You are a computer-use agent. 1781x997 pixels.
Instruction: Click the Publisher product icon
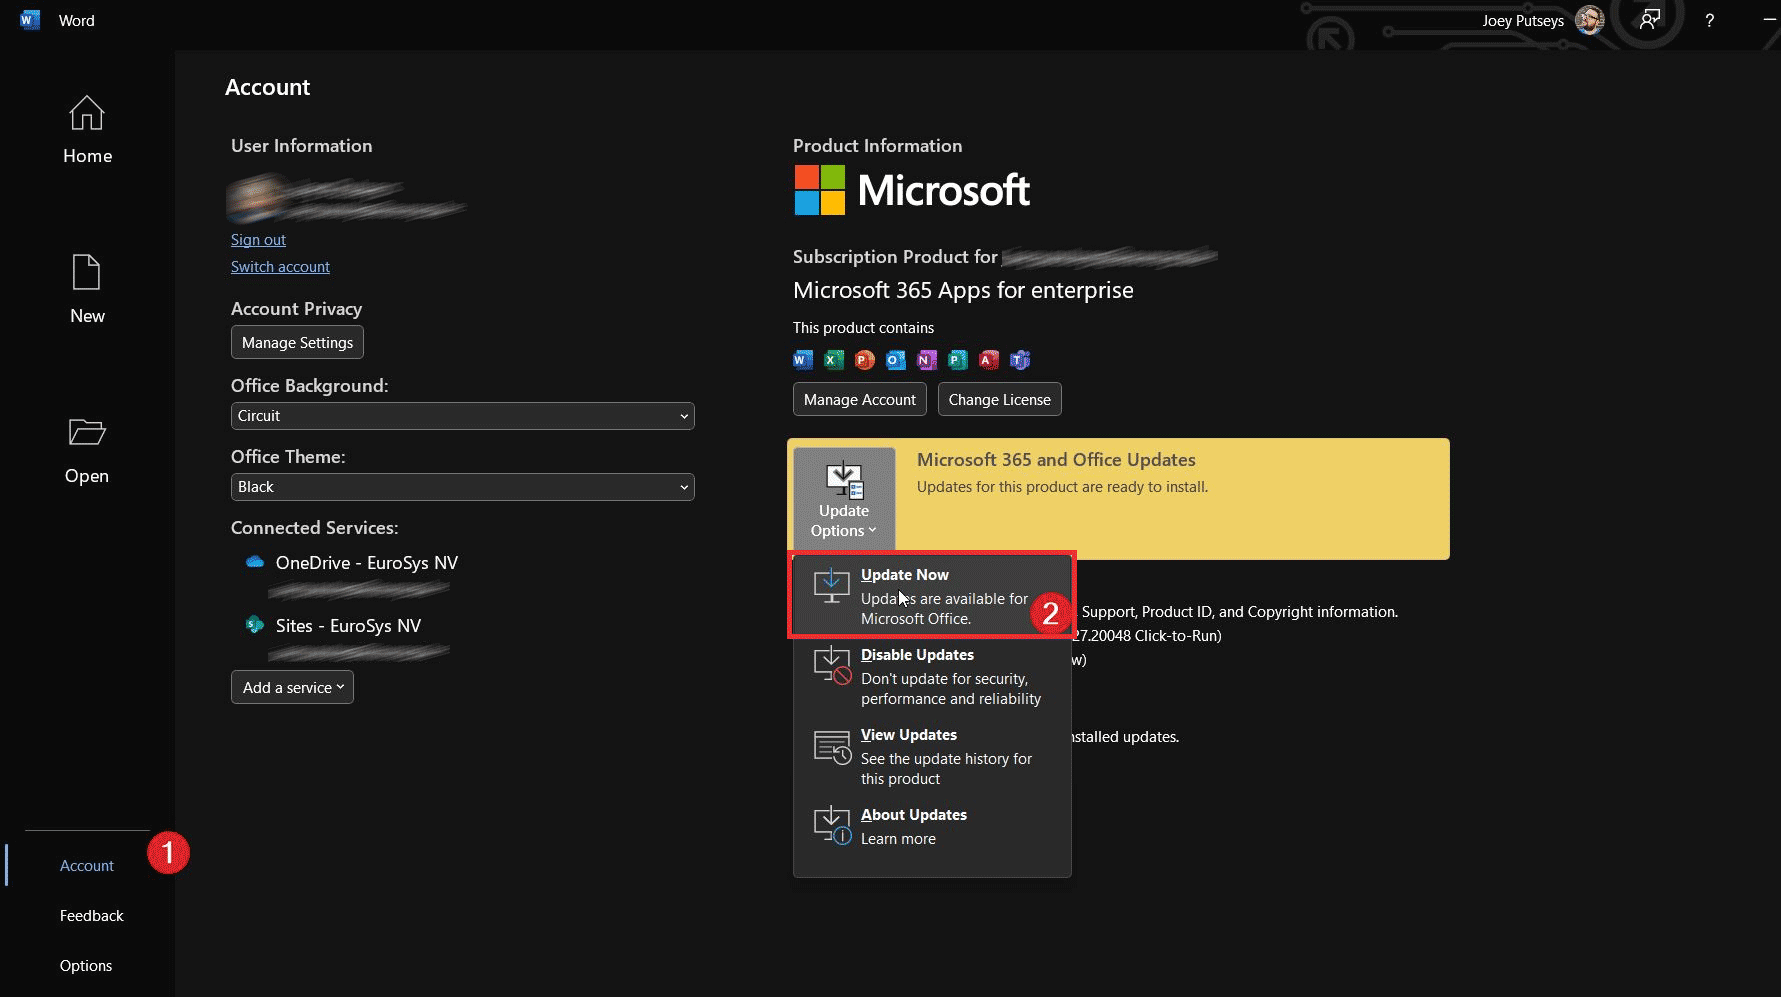coord(958,360)
